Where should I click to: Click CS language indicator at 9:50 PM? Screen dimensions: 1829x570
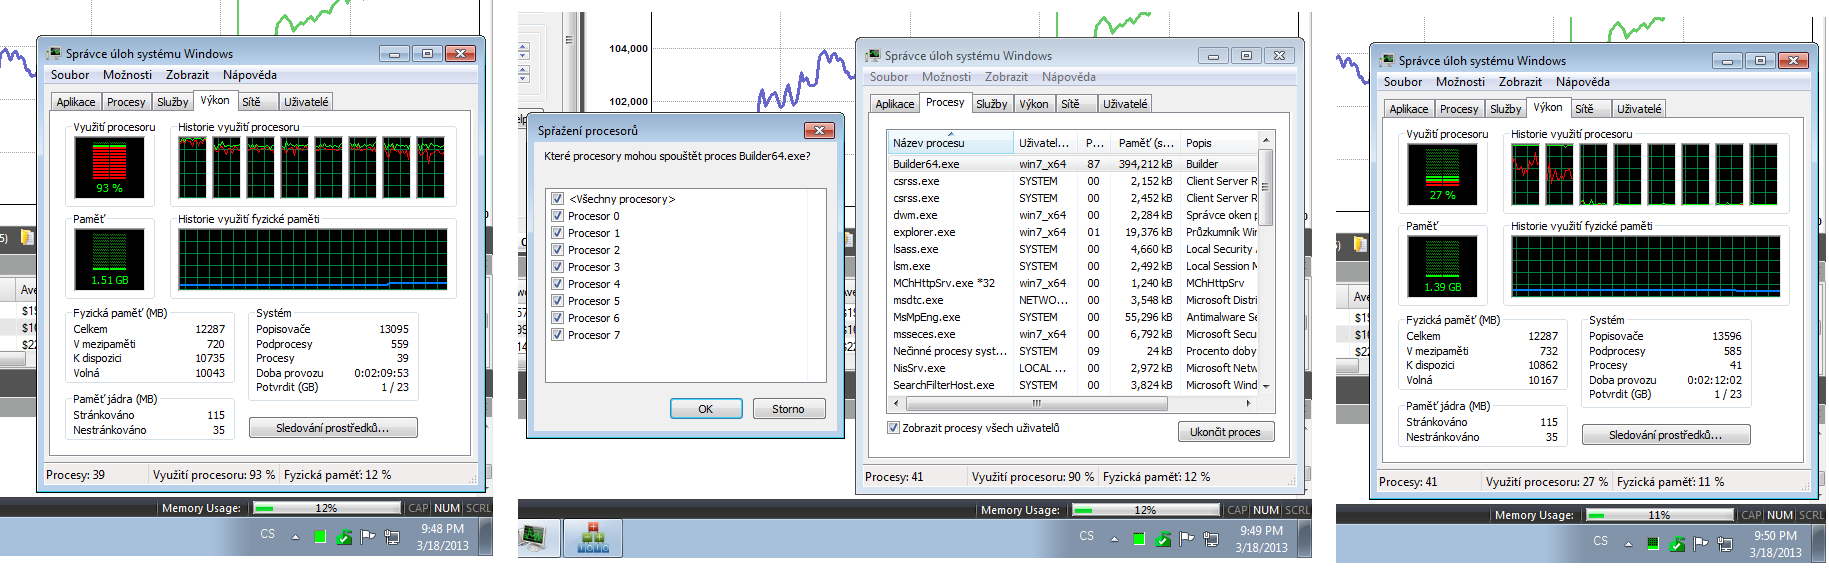coord(1601,541)
